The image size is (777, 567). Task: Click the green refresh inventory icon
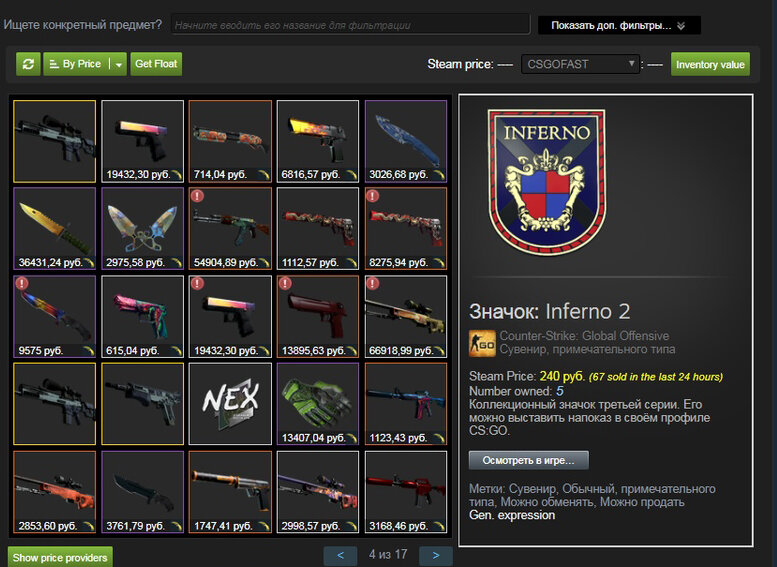tap(28, 64)
